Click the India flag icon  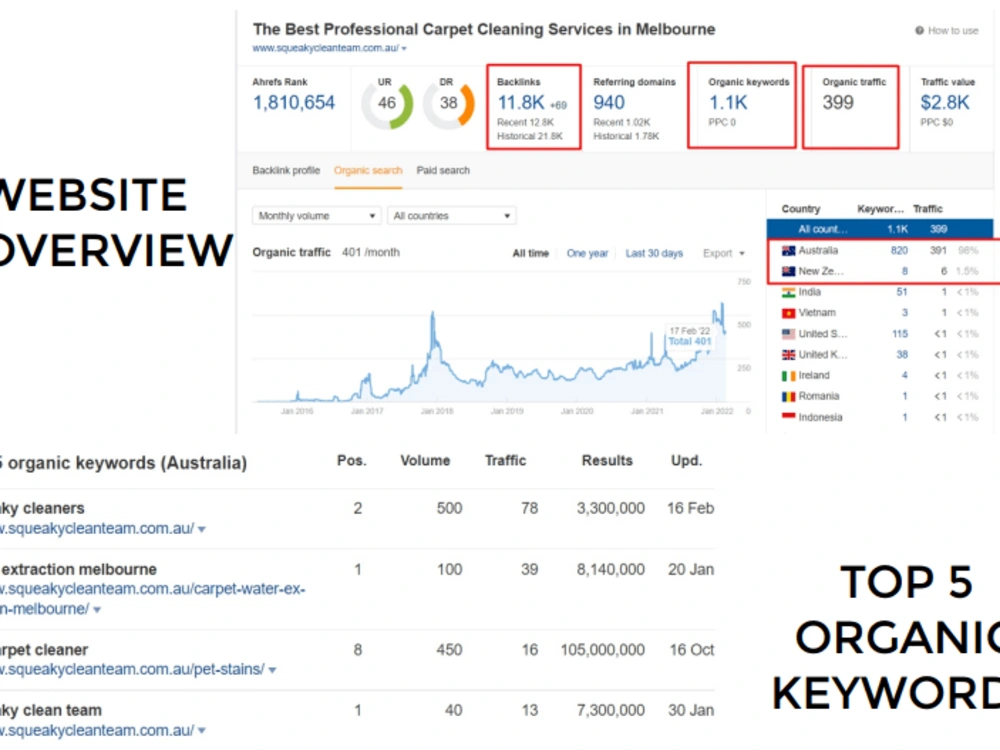click(788, 292)
